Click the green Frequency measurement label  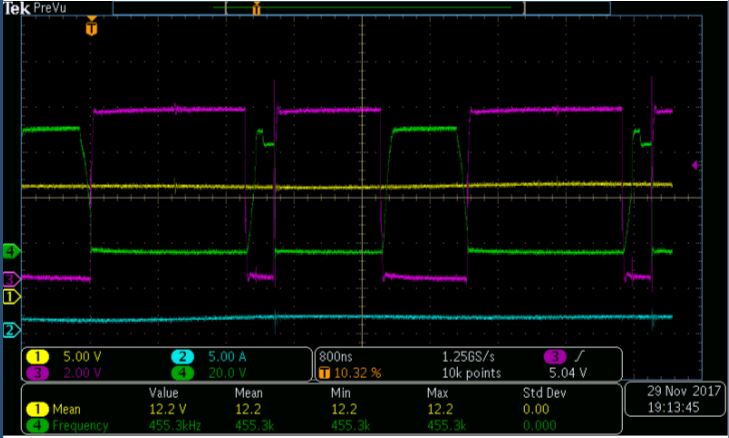pyautogui.click(x=80, y=425)
